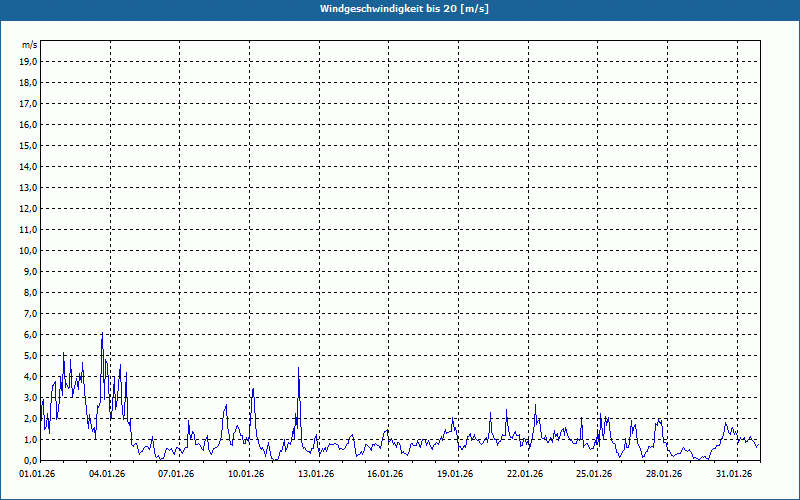Click the 'm/s' unit label on the y-axis
The width and height of the screenshot is (800, 500).
tap(29, 45)
